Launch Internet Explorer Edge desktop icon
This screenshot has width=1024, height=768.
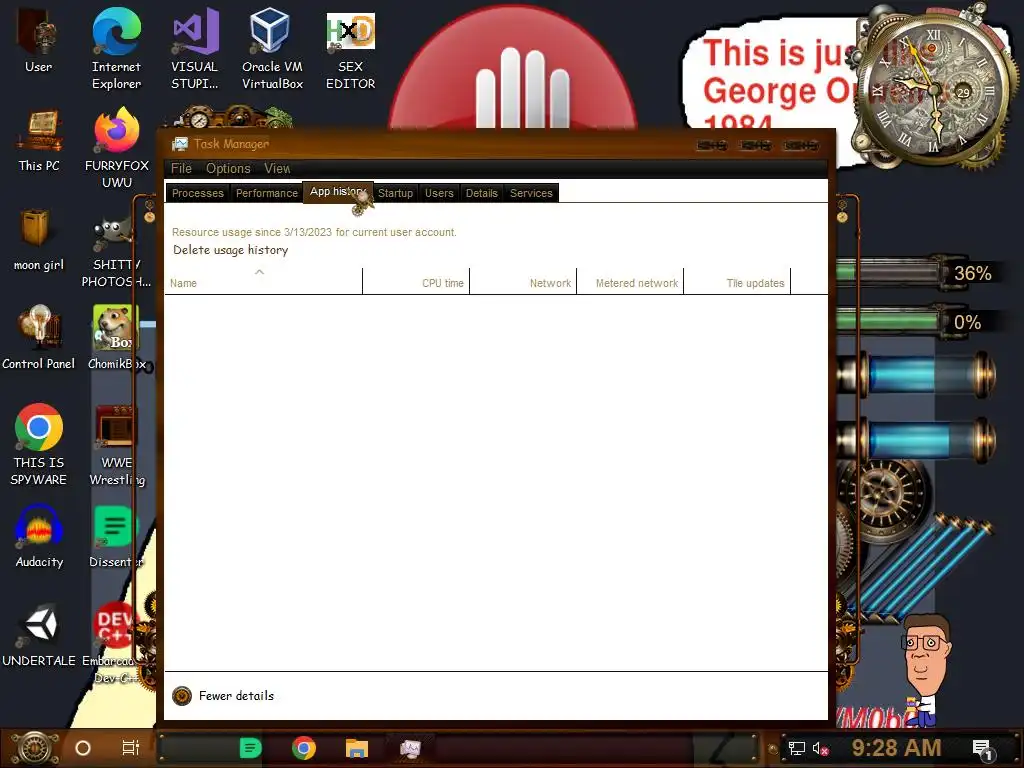(116, 50)
